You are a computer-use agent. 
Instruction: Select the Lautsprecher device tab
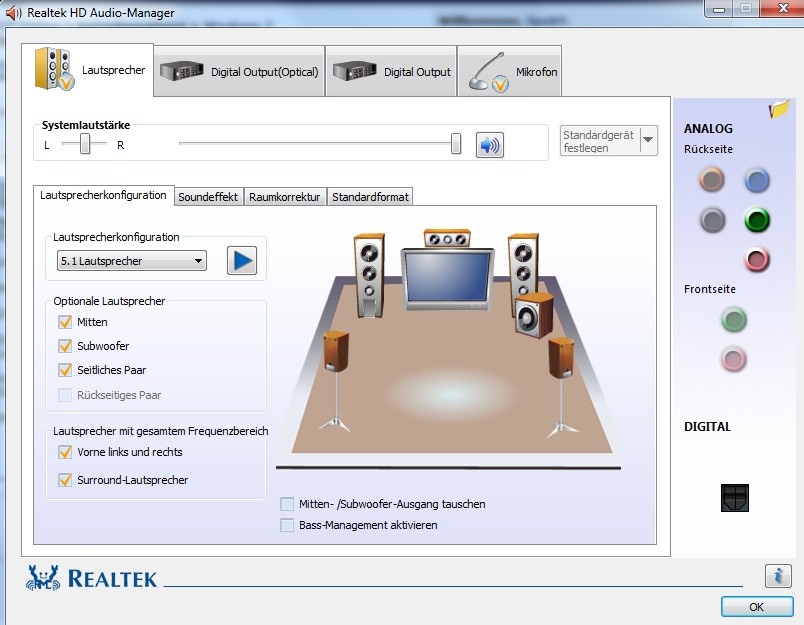[88, 70]
